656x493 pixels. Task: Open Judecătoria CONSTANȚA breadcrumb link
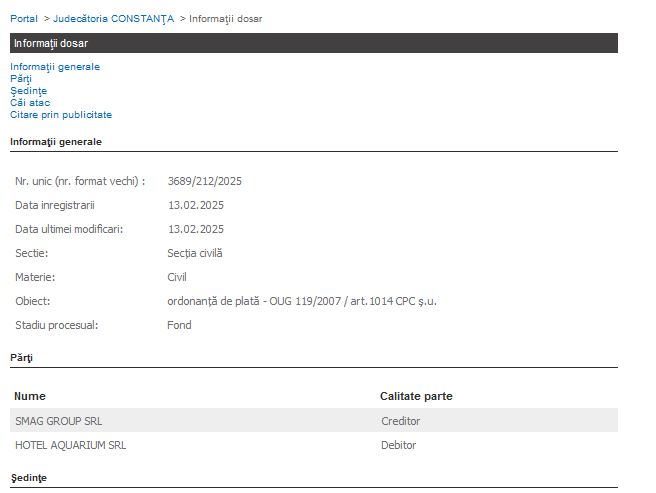point(113,19)
